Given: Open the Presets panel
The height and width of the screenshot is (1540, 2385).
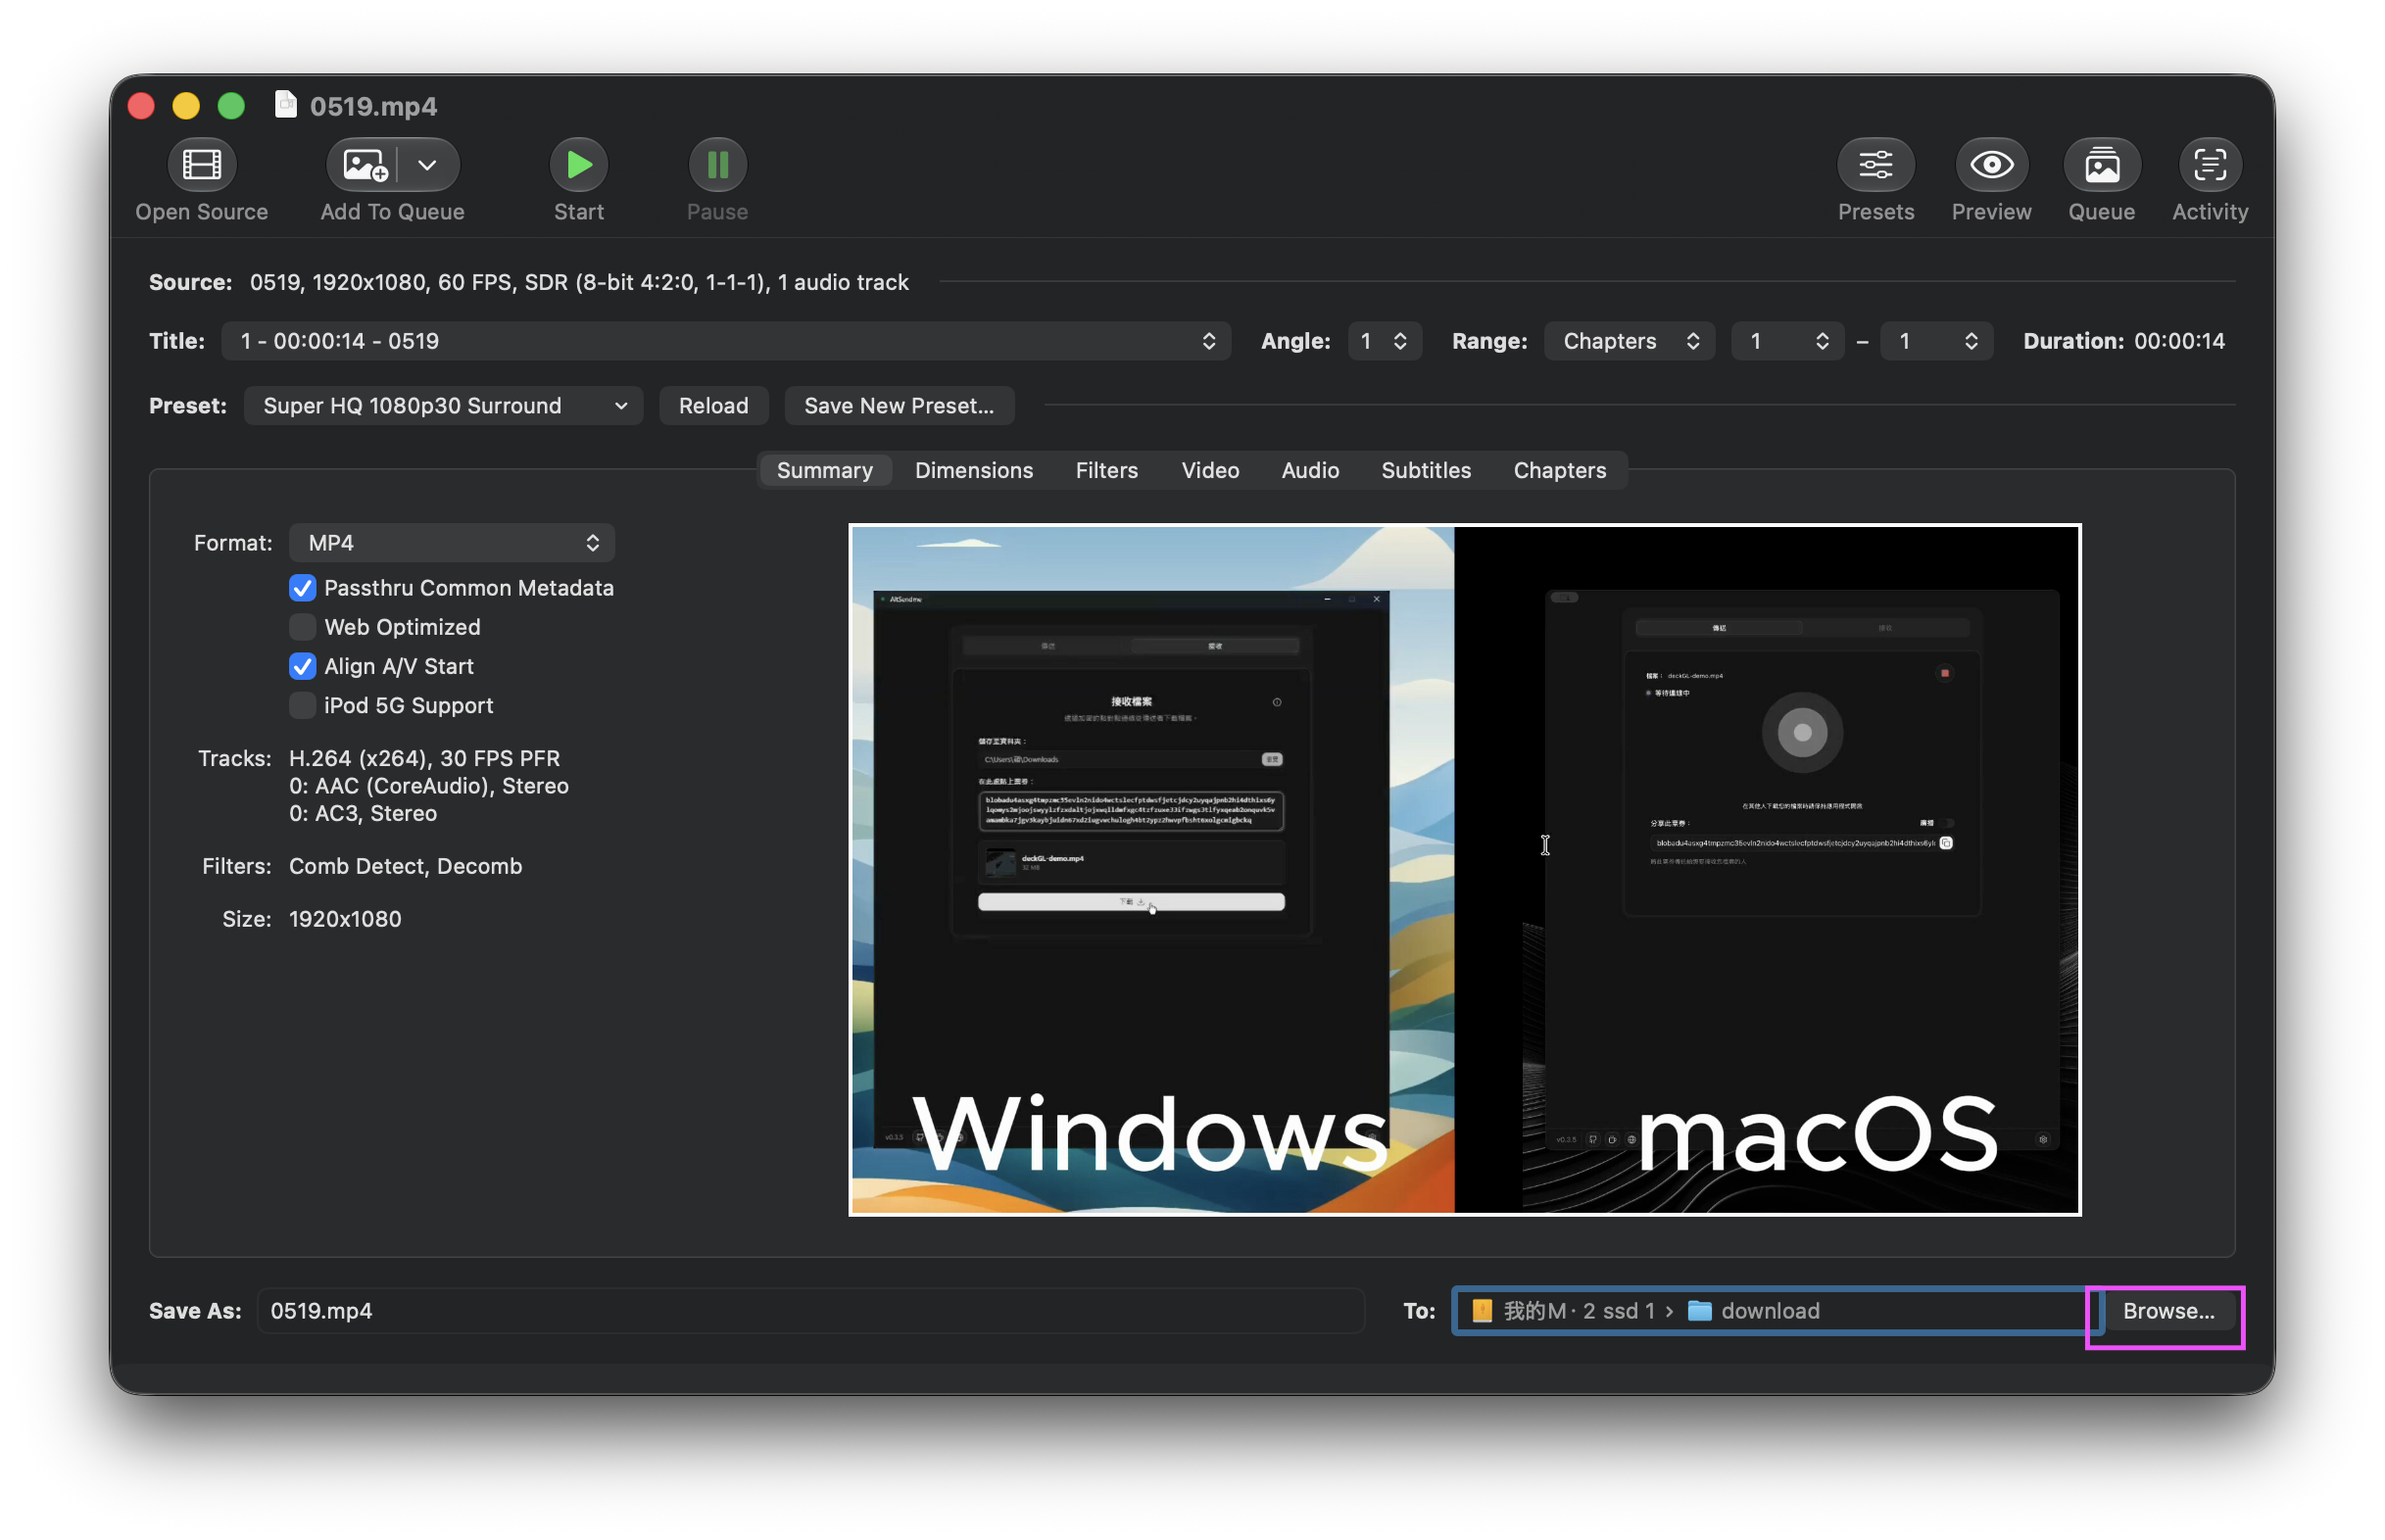Looking at the screenshot, I should point(1875,164).
